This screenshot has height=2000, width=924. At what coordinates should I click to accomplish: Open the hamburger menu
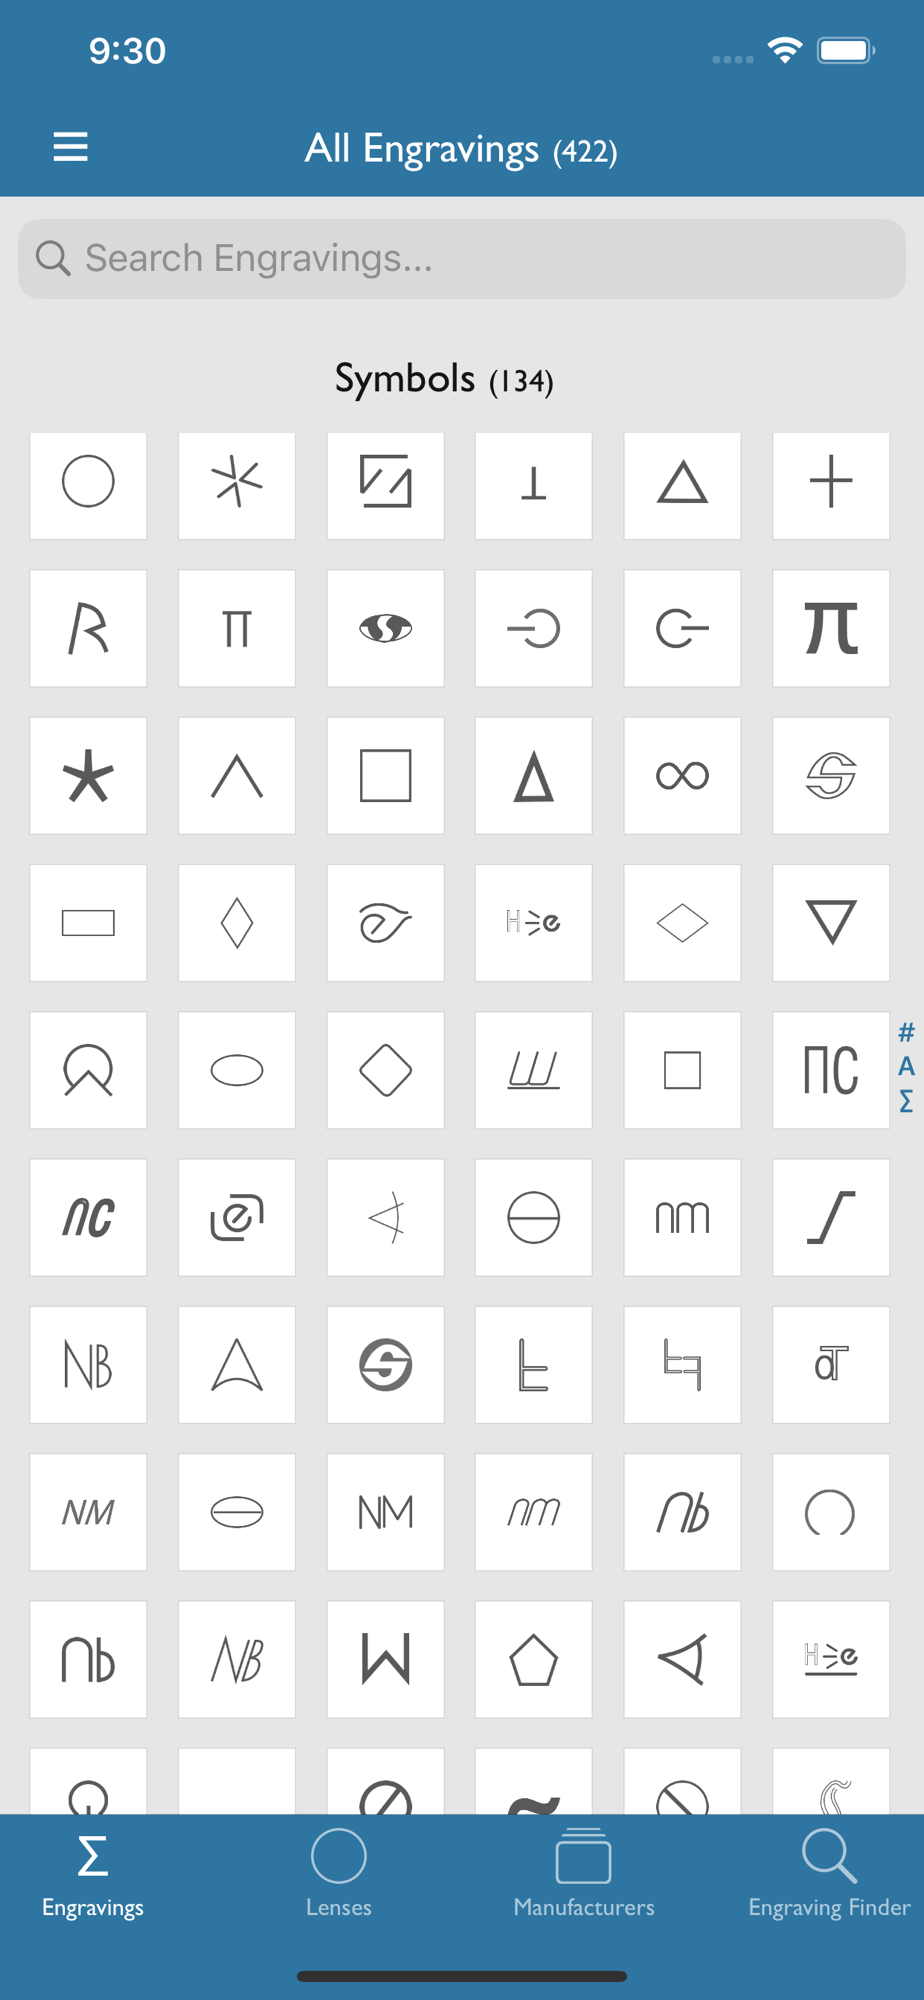click(70, 147)
